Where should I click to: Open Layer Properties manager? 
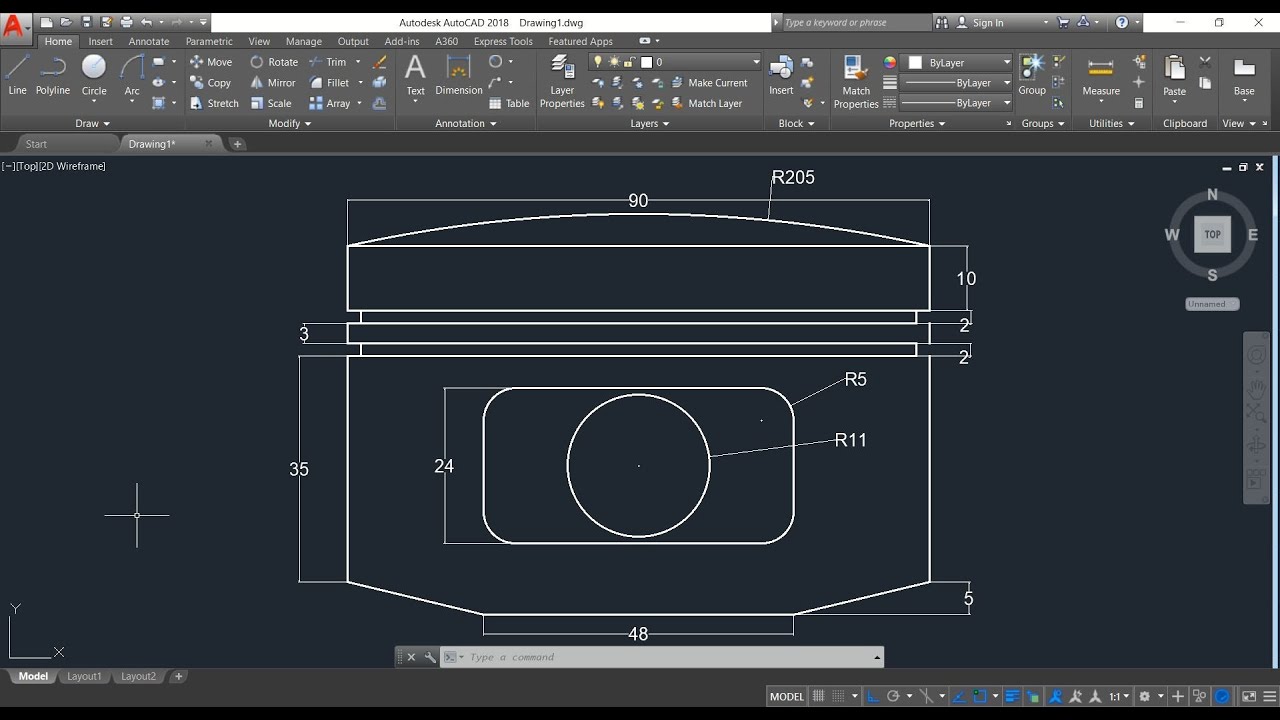point(562,80)
